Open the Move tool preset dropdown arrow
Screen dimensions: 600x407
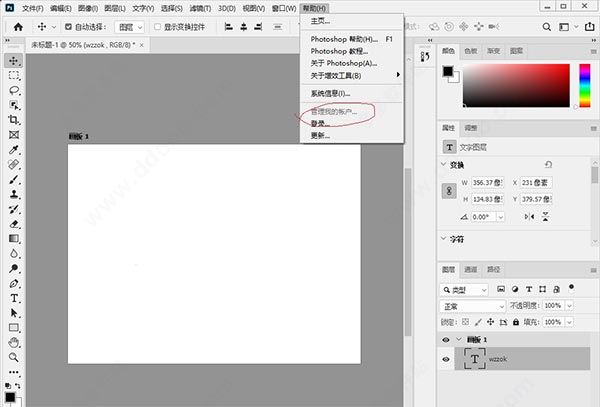[x=54, y=27]
